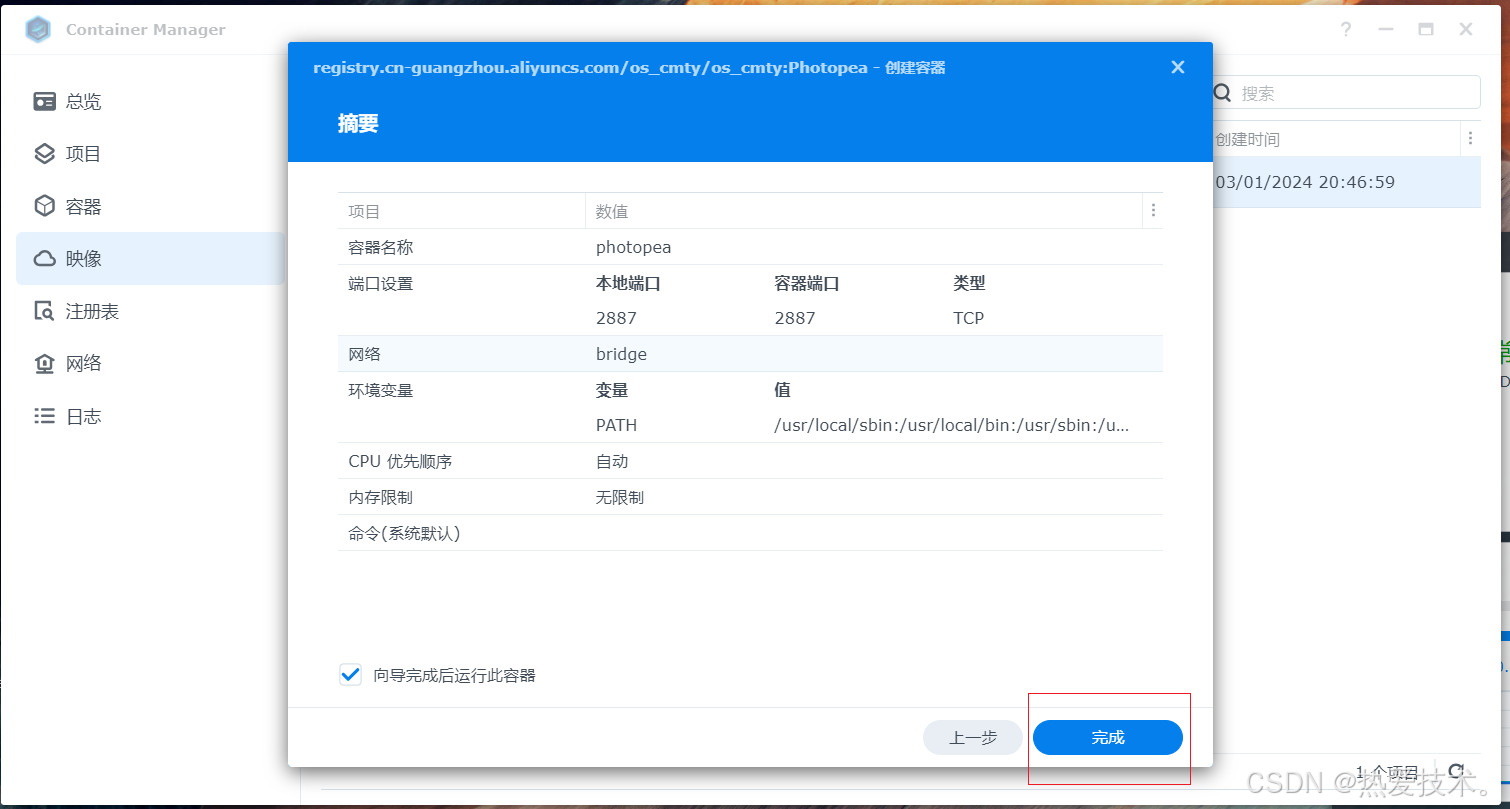Click the 项目 layers icon in sidebar
This screenshot has height=809, width=1510.
point(44,154)
